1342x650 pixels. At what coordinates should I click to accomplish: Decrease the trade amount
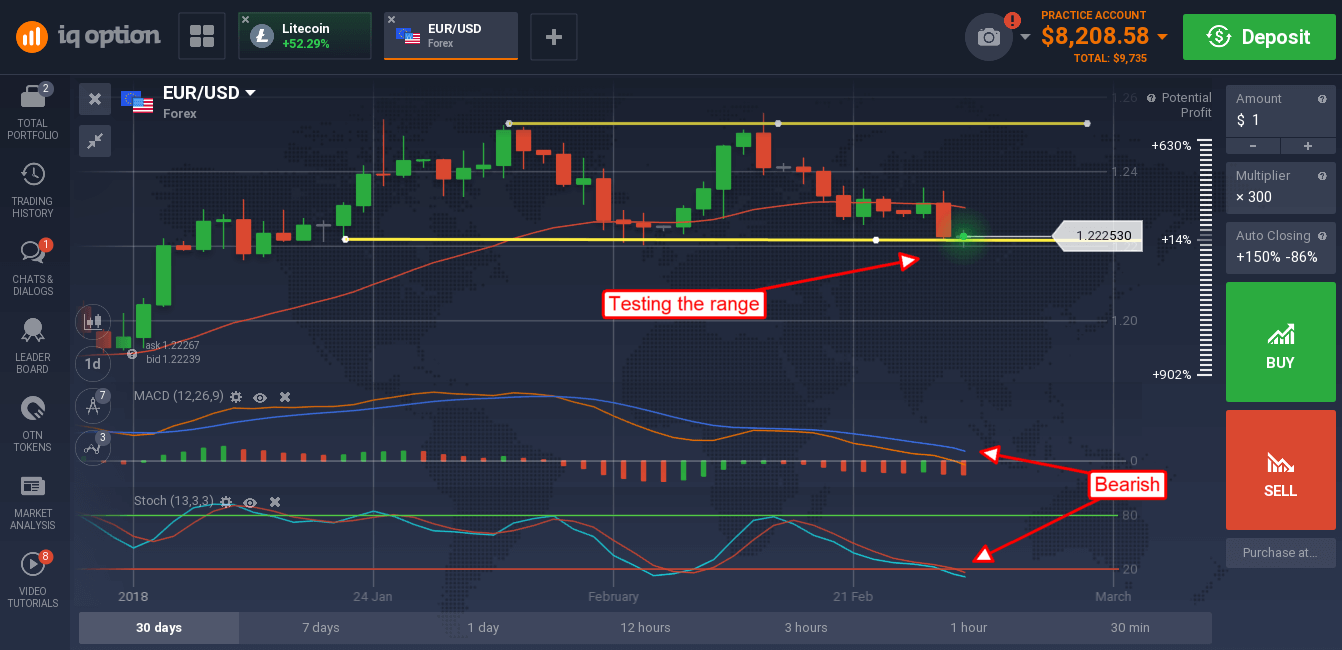tap(1253, 146)
